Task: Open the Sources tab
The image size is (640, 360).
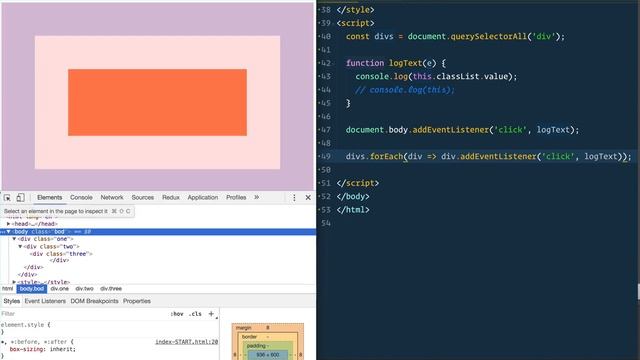Action: click(x=142, y=198)
